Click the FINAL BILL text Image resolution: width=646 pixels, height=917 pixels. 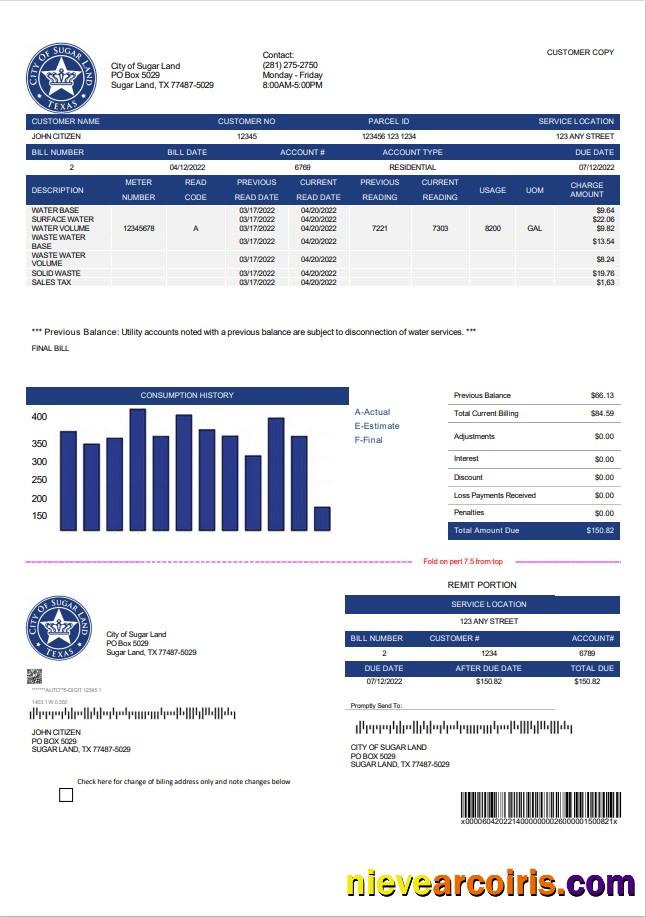(x=50, y=348)
